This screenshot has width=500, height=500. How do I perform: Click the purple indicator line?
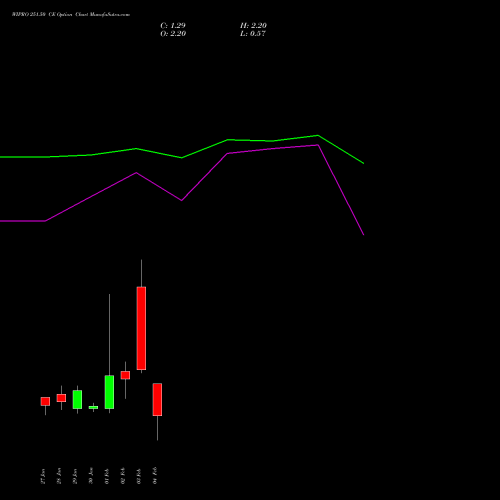182,200
